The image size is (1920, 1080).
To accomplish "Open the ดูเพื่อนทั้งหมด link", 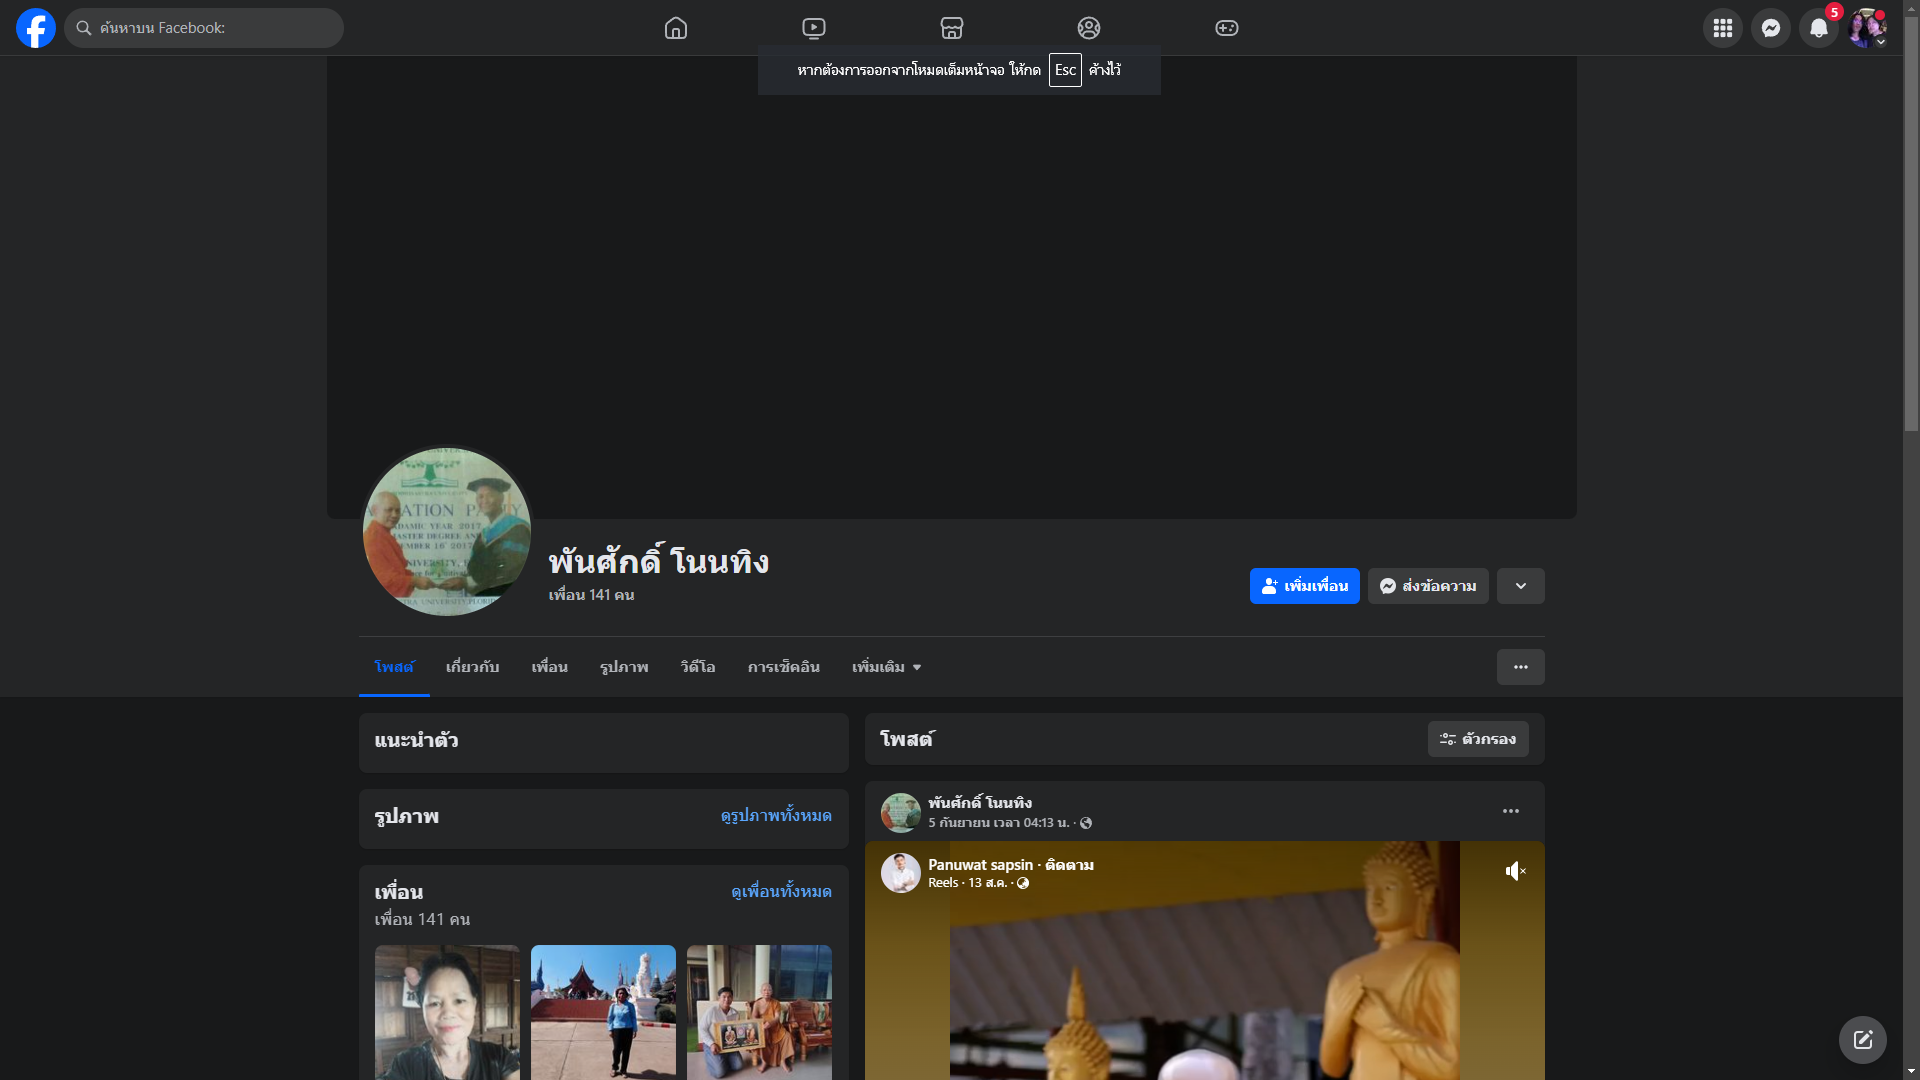I will (x=781, y=891).
